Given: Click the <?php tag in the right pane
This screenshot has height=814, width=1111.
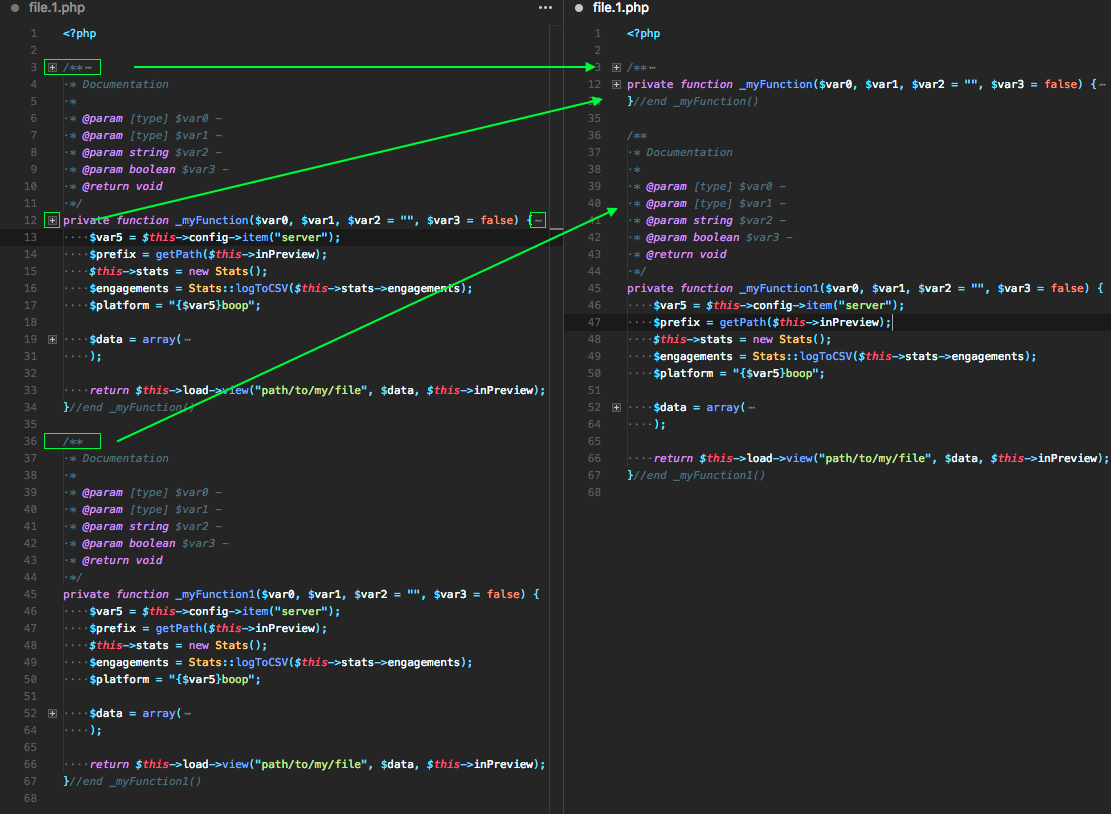Looking at the screenshot, I should [643, 33].
